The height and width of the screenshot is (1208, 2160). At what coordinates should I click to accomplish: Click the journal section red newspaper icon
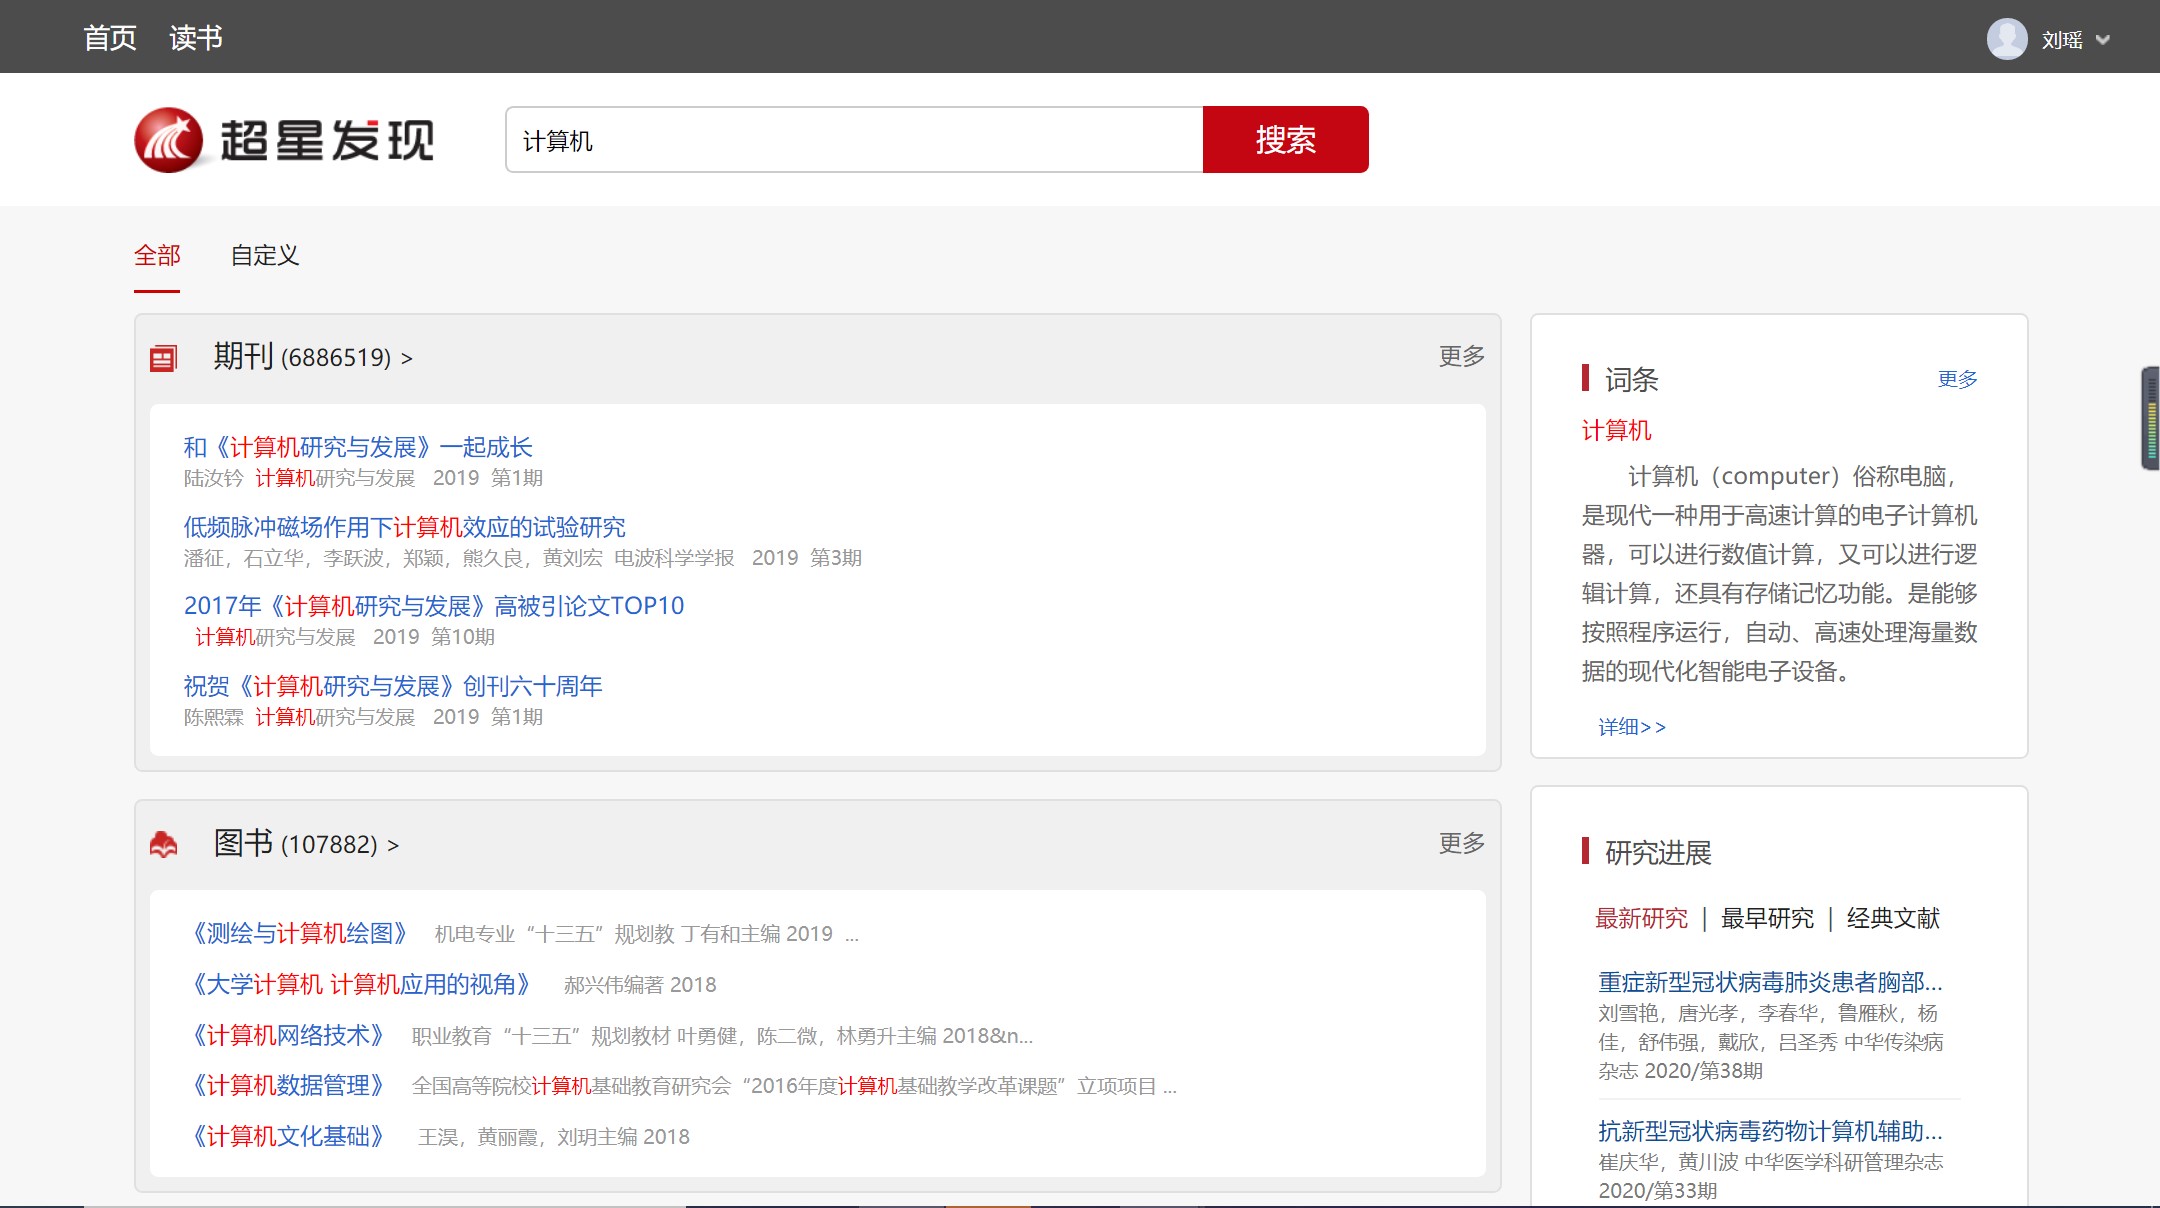(163, 358)
